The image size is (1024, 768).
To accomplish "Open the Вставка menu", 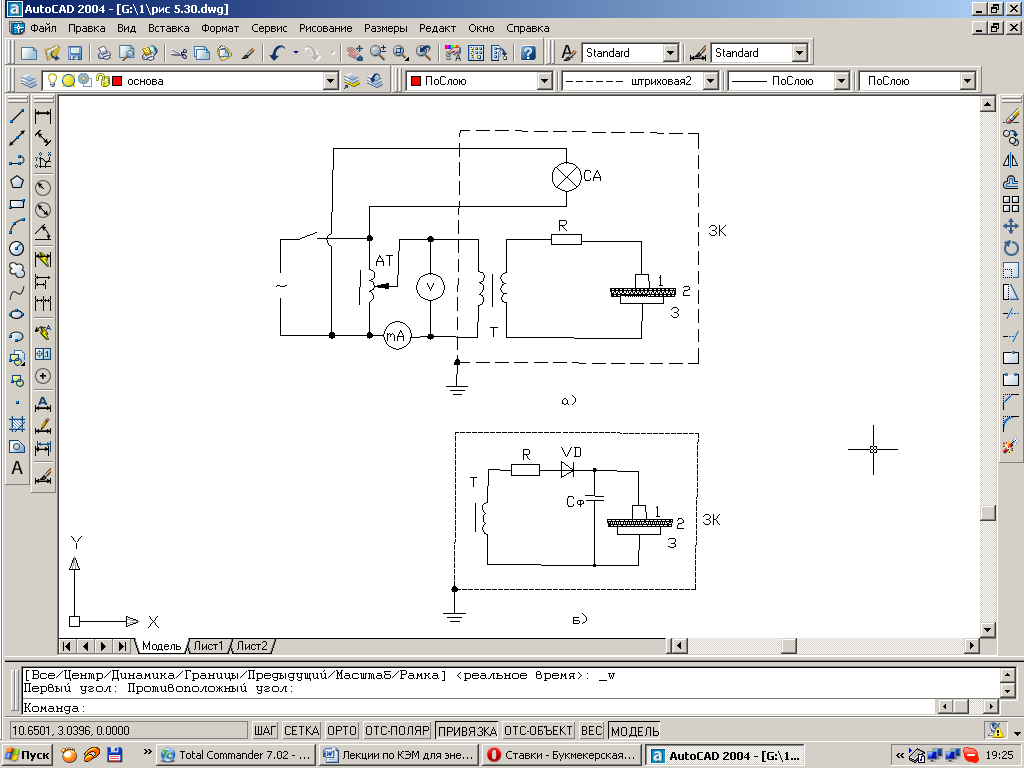I will pos(168,28).
